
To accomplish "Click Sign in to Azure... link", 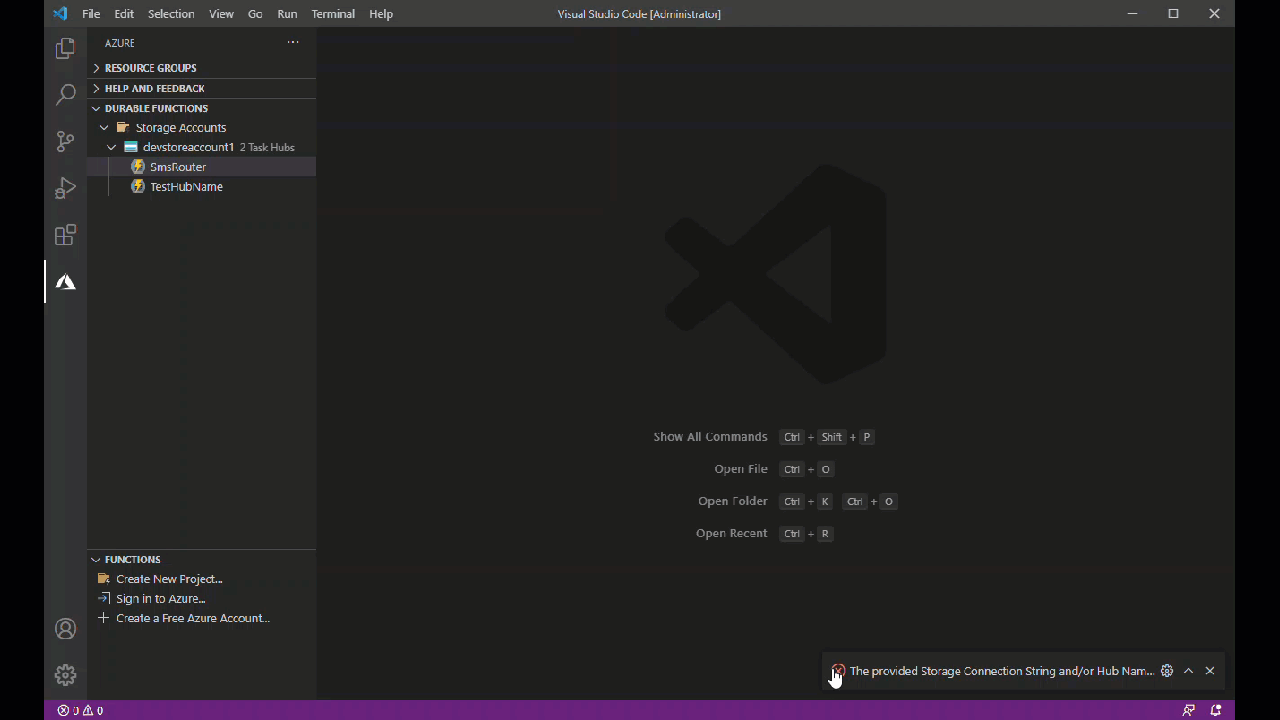I will [x=160, y=598].
